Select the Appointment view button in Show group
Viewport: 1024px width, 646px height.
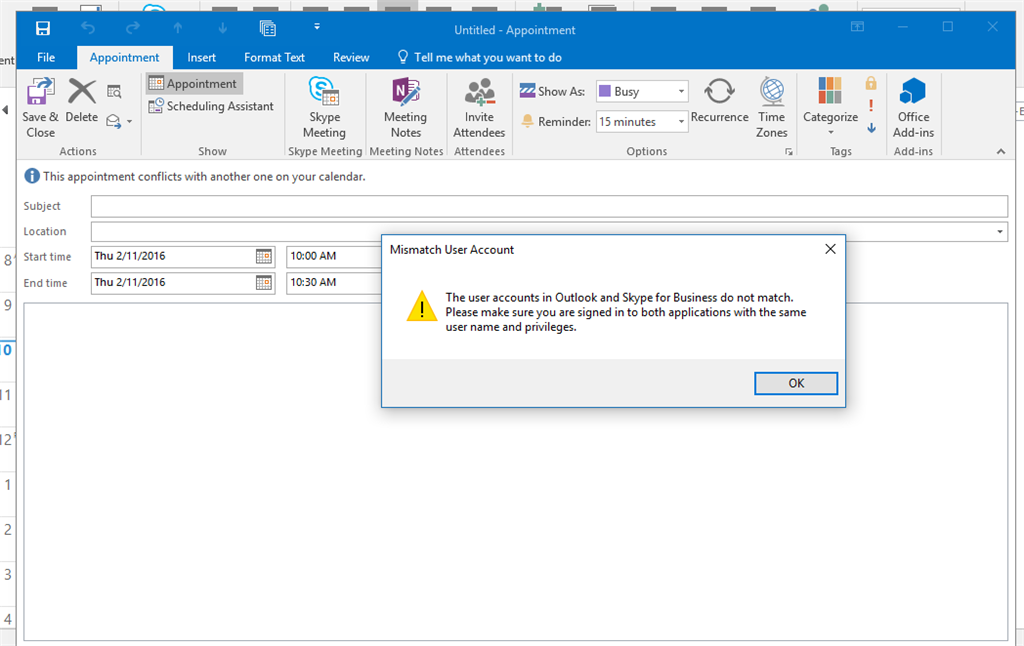(194, 84)
